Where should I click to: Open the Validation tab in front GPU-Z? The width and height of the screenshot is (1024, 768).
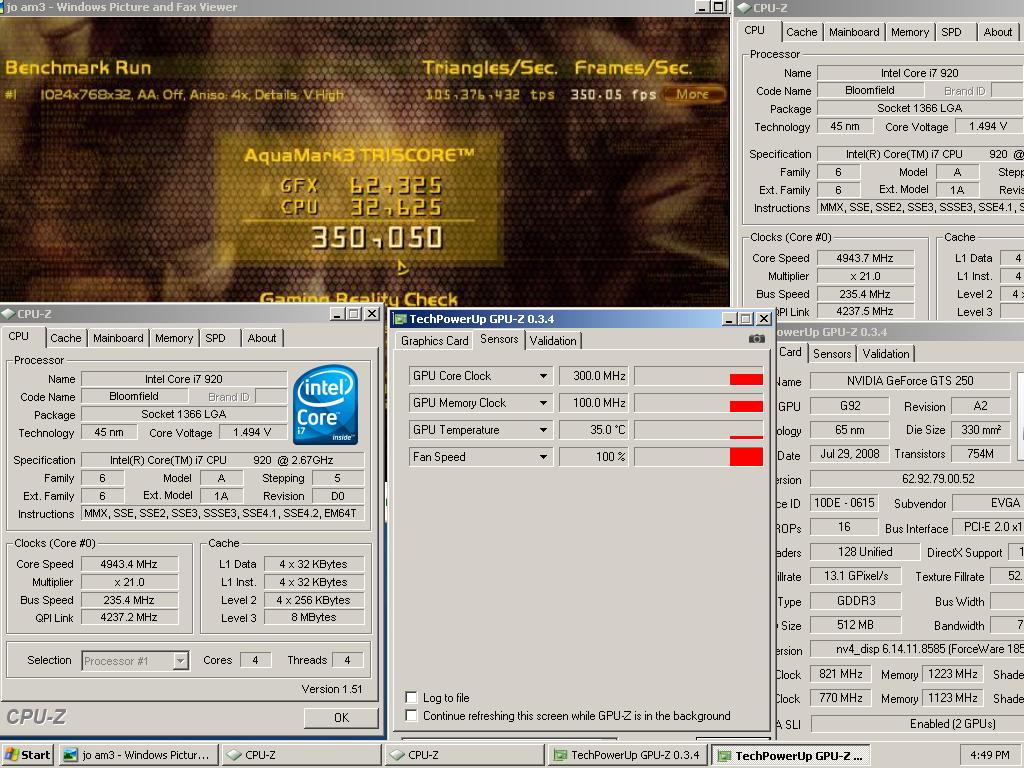click(553, 340)
